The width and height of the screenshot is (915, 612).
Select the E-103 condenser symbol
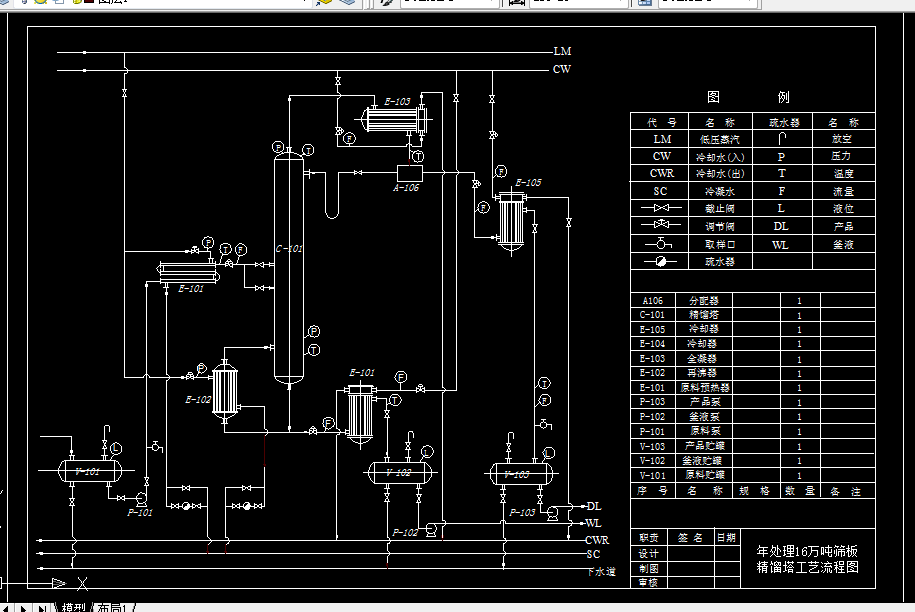click(x=394, y=121)
